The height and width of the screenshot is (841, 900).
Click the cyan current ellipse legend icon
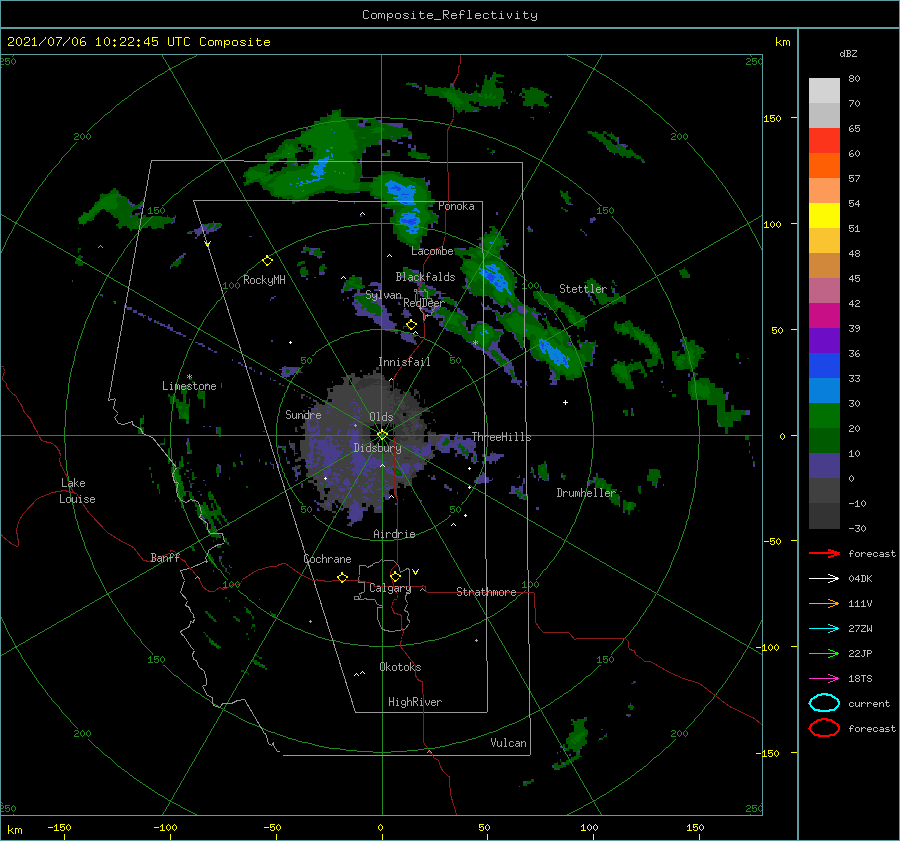coord(824,703)
